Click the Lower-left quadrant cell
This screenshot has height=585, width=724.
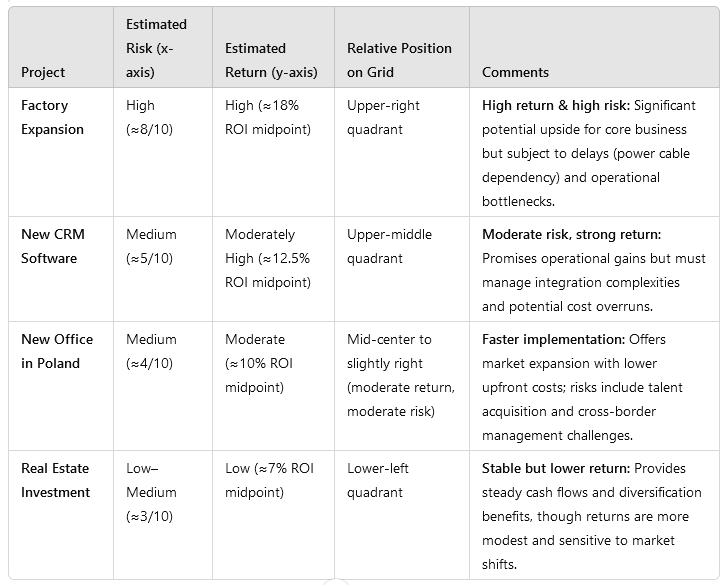378,480
